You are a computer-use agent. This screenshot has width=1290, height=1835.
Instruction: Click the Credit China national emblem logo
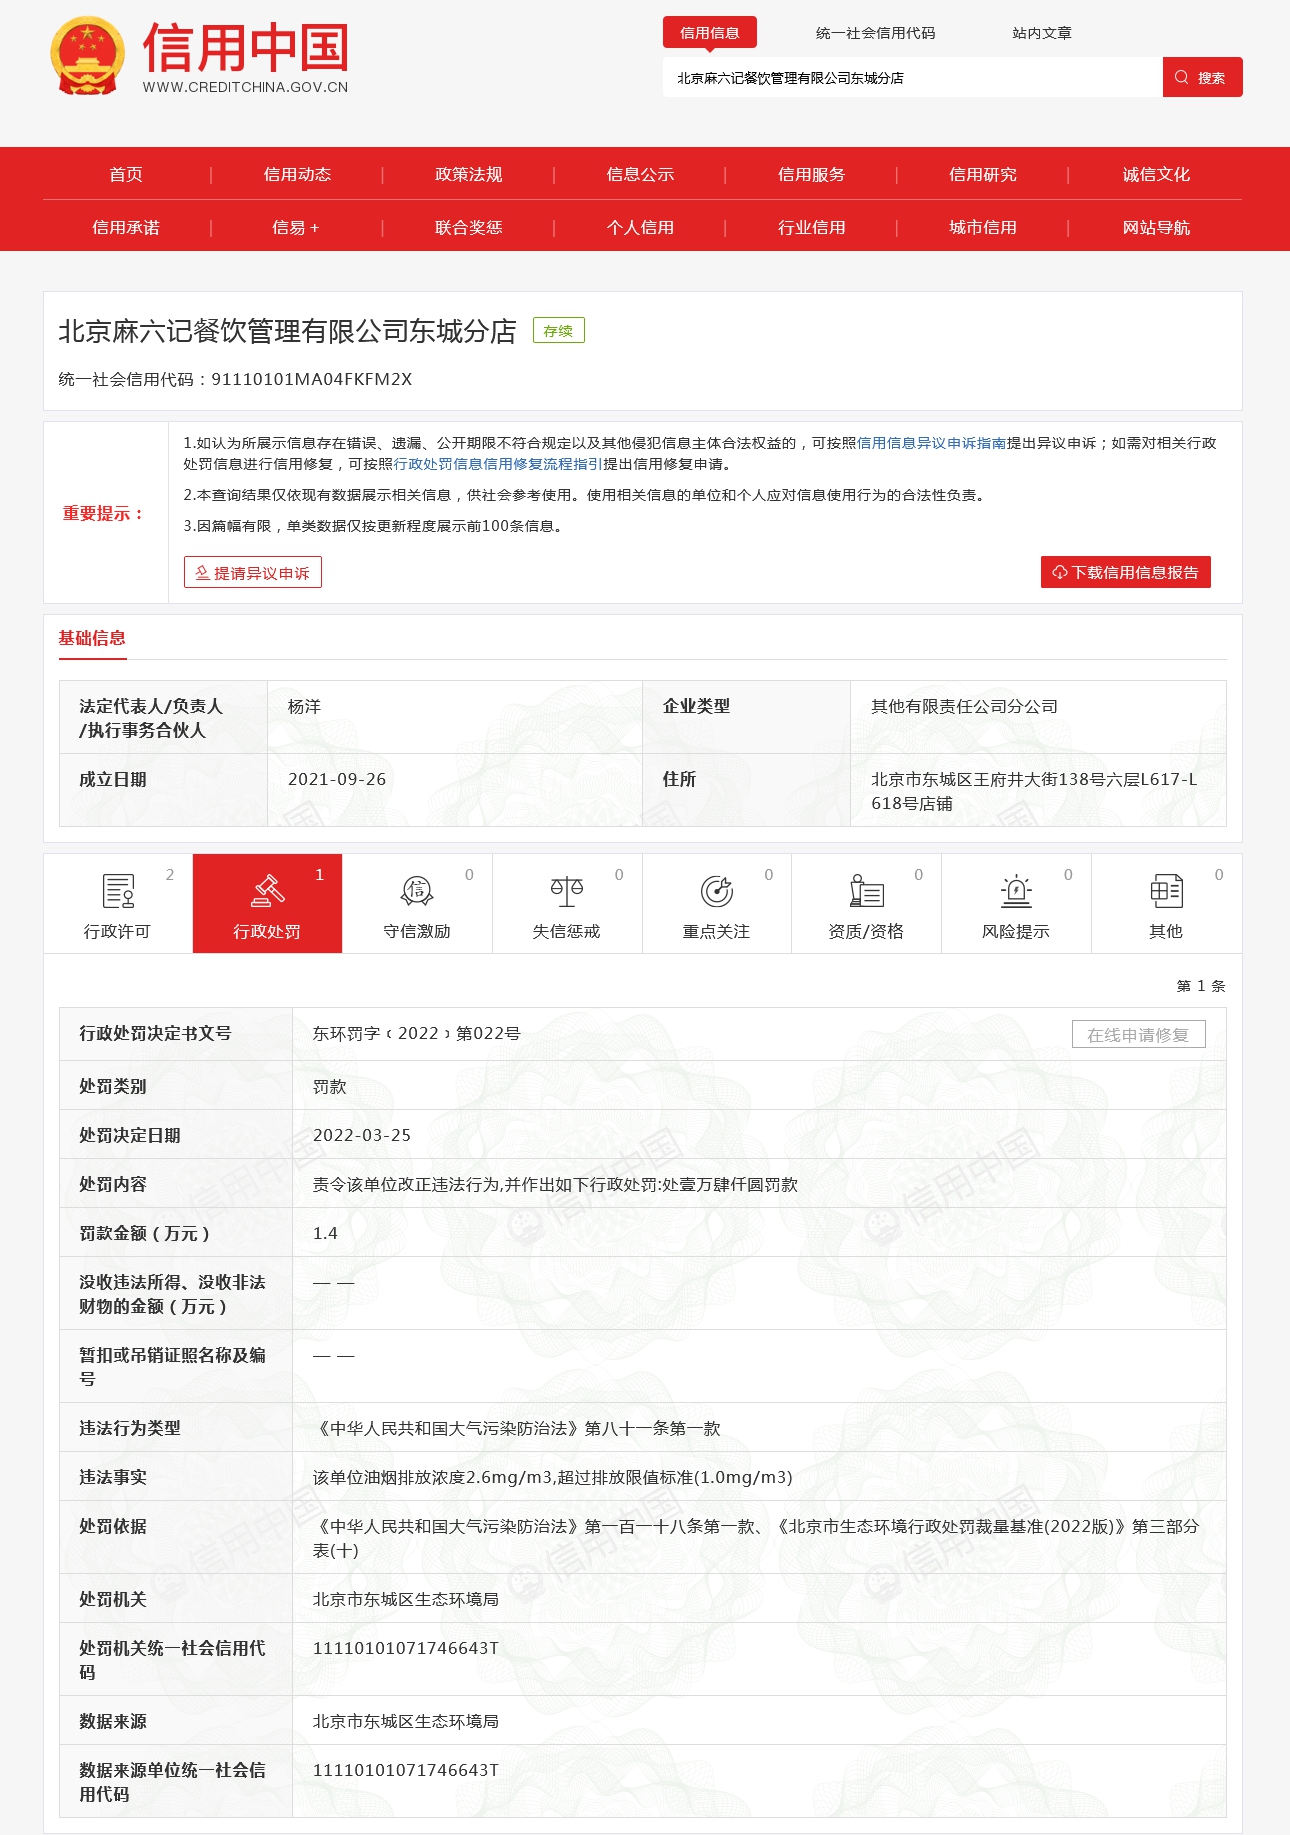[87, 56]
